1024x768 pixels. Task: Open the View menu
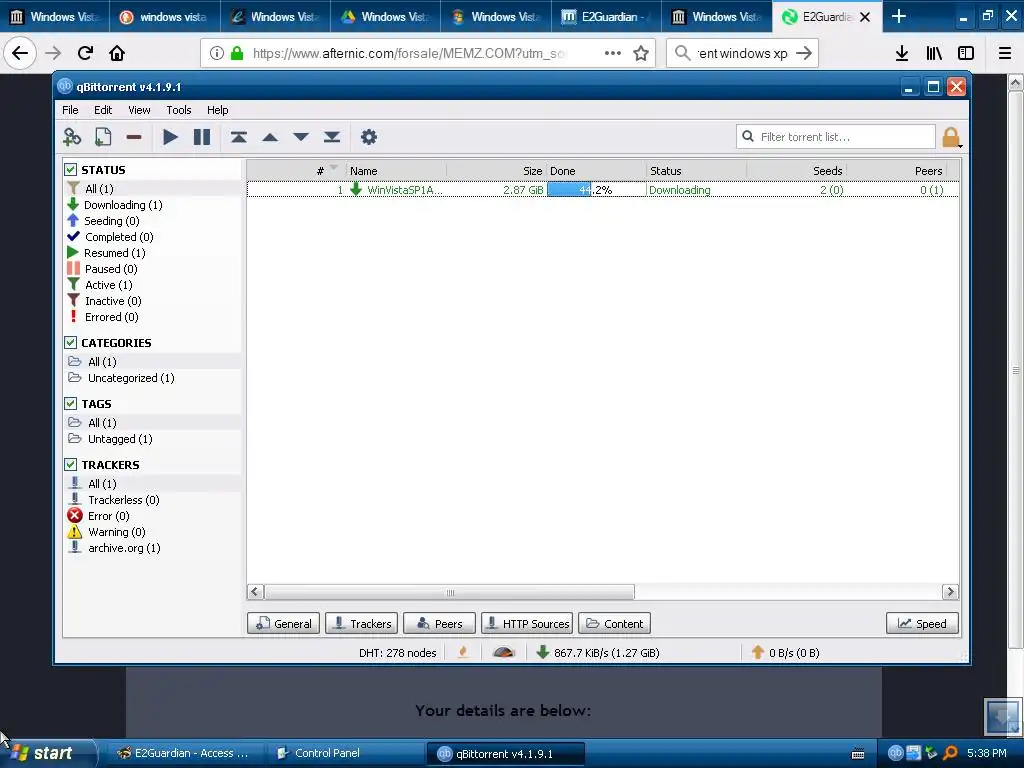(x=139, y=110)
